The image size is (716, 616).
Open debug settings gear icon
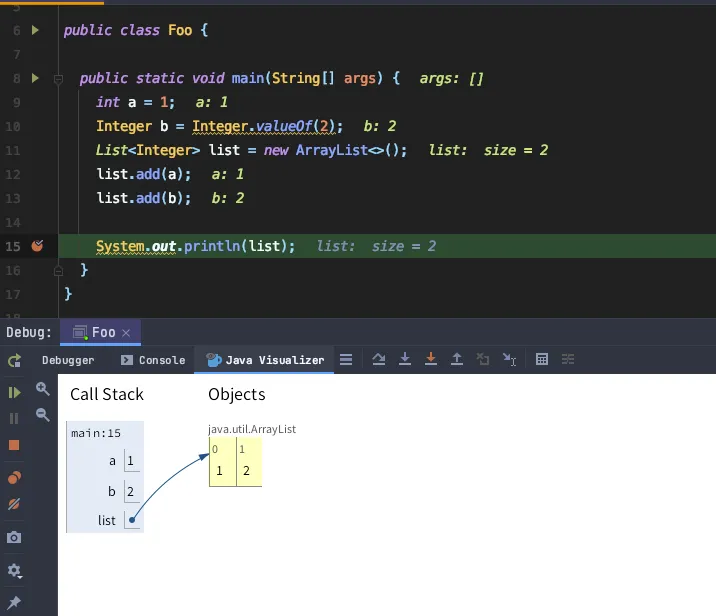click(x=14, y=570)
